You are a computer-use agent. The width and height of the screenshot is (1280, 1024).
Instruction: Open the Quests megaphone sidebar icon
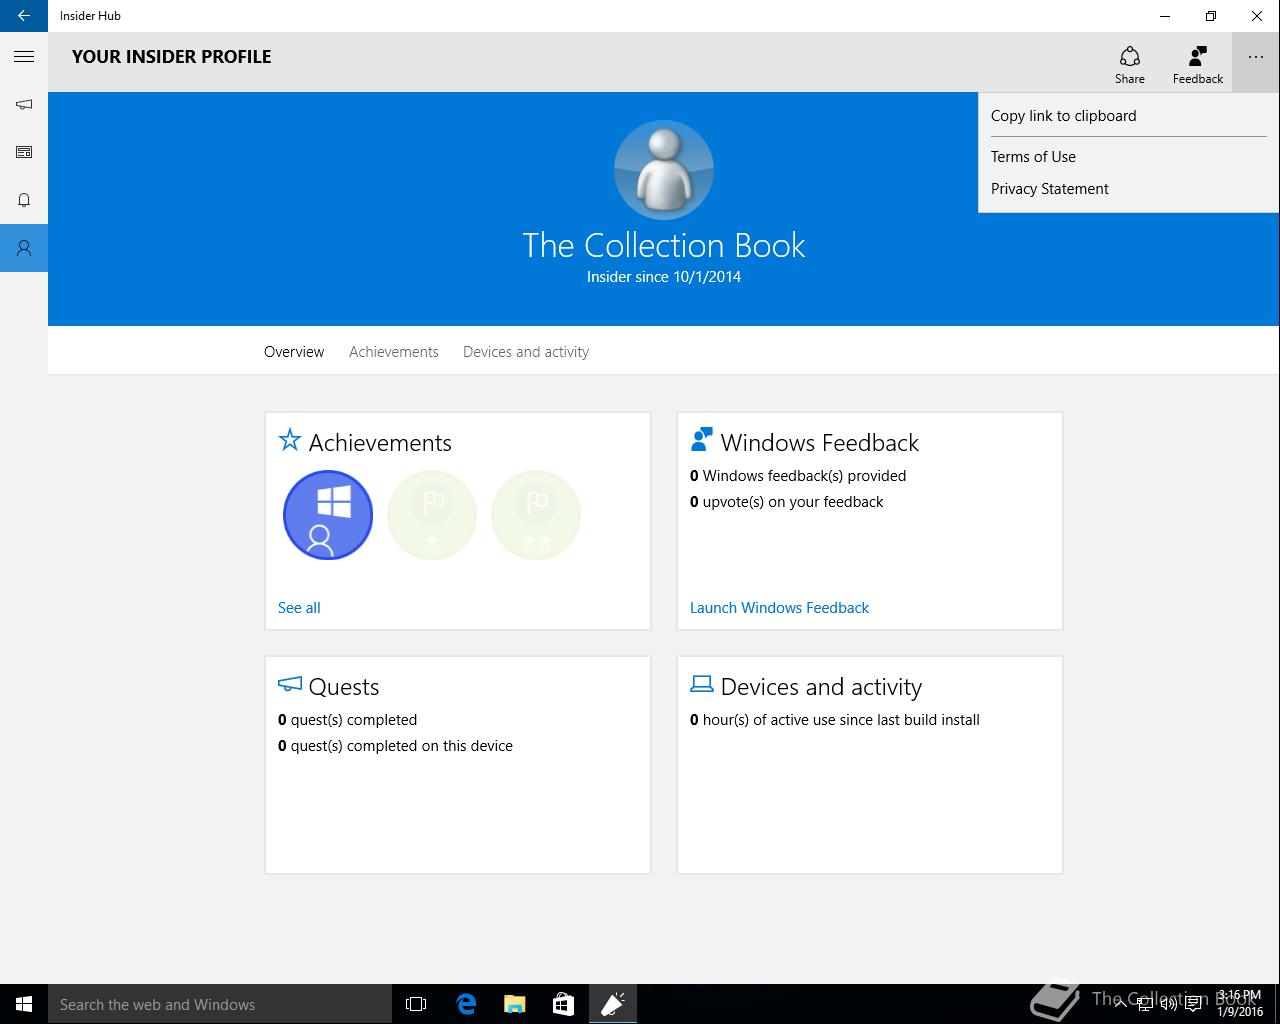[24, 104]
